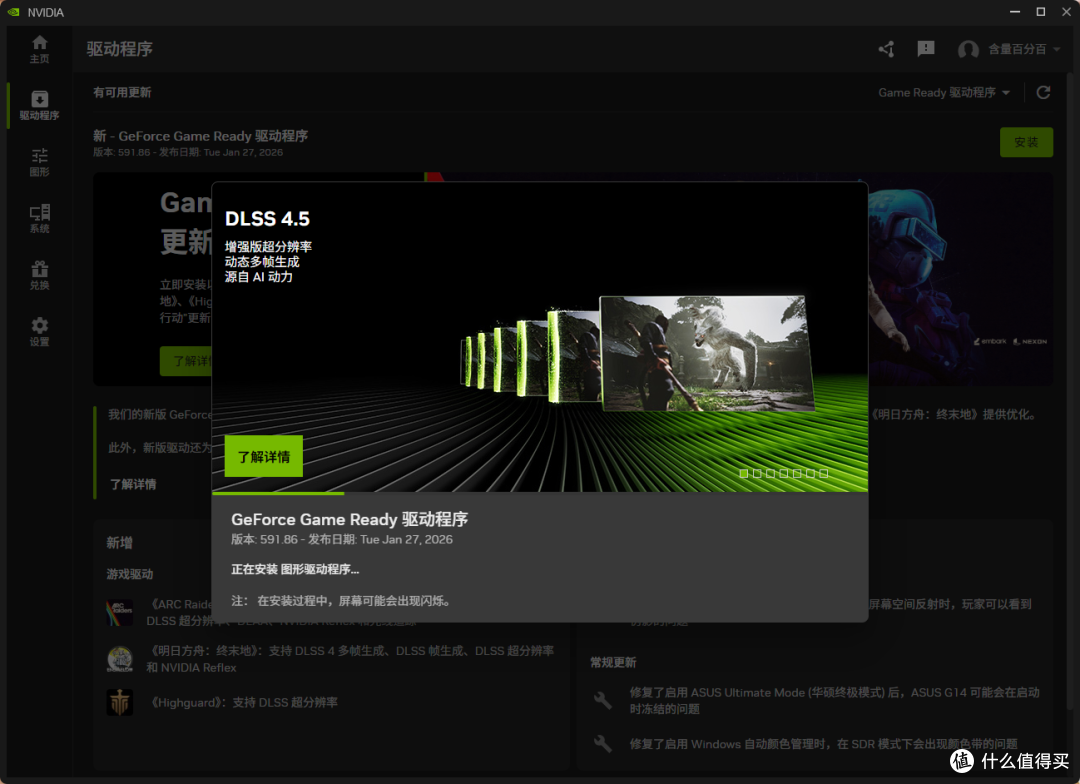Click the 新增 section heading
Image resolution: width=1080 pixels, height=784 pixels.
coord(119,543)
